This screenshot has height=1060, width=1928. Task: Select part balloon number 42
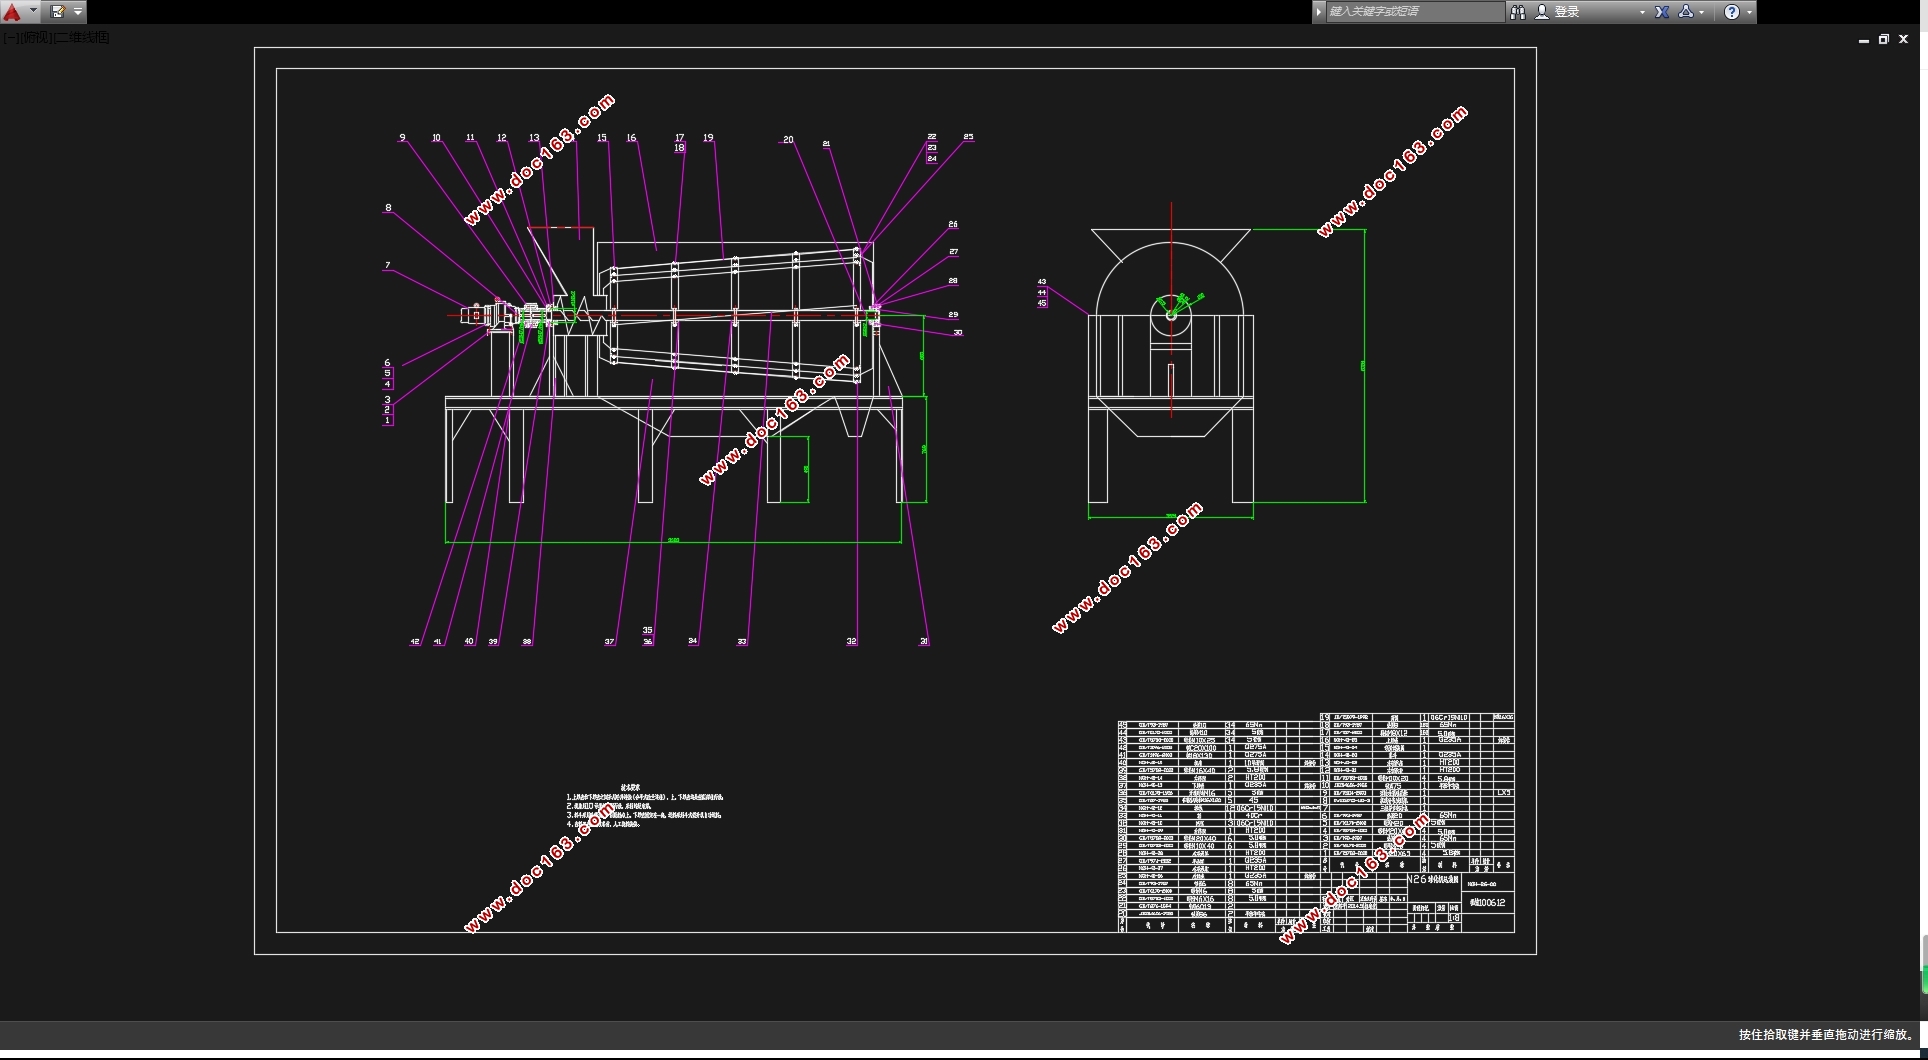click(415, 642)
